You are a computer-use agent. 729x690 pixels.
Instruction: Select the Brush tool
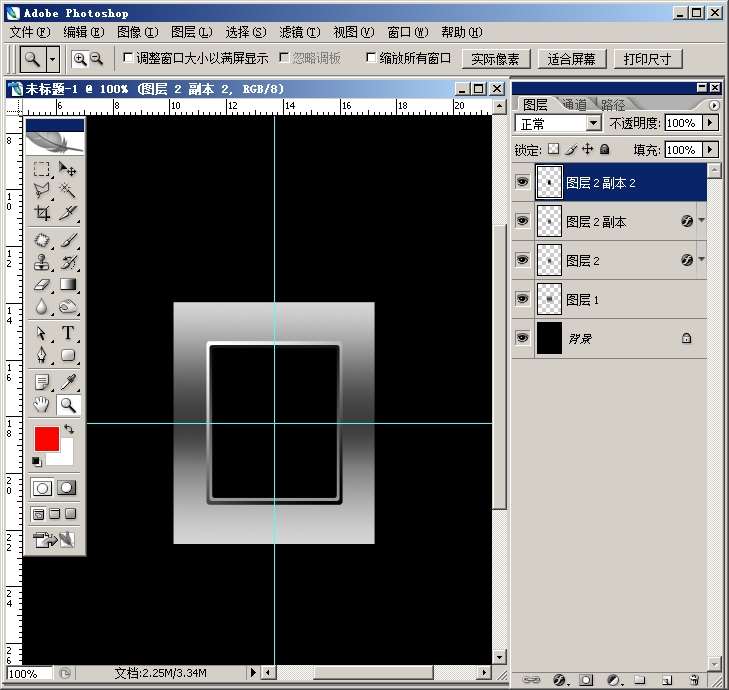point(67,240)
